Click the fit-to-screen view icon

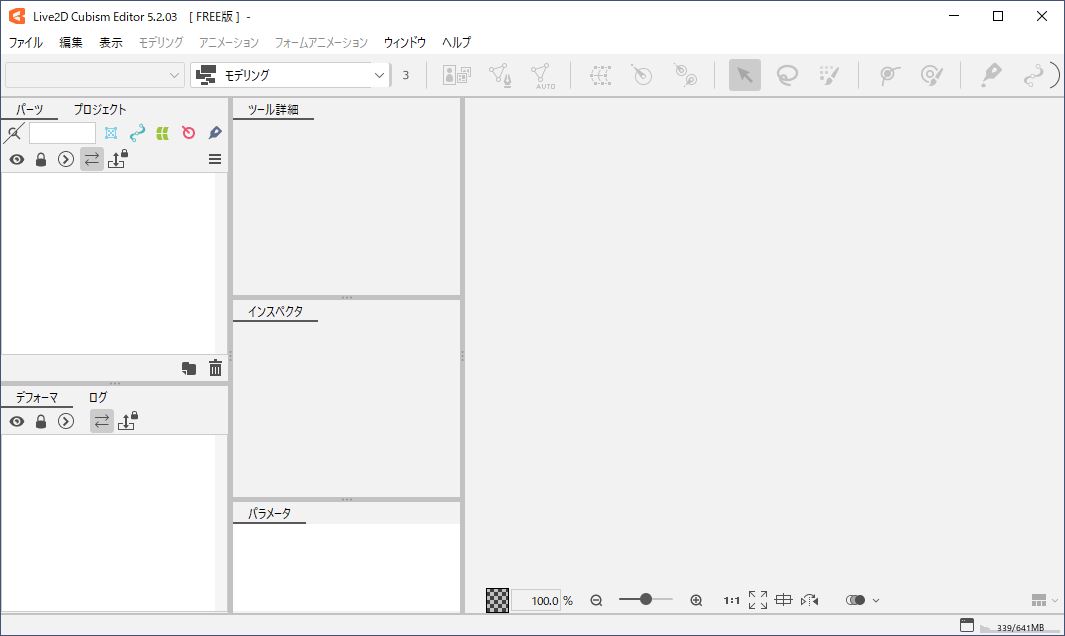pyautogui.click(x=758, y=600)
